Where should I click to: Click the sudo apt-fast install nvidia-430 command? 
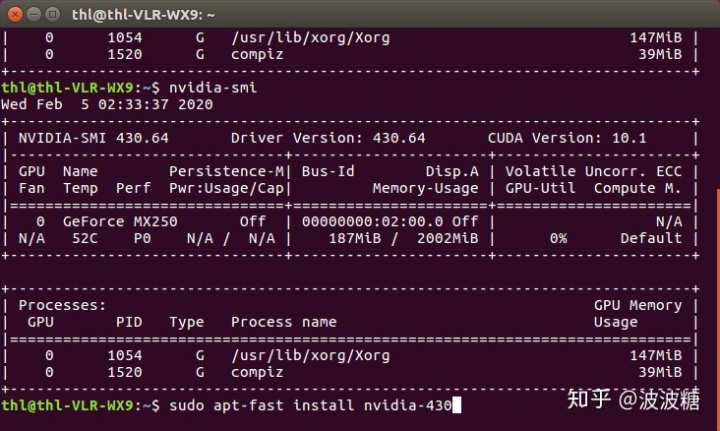click(x=310, y=406)
